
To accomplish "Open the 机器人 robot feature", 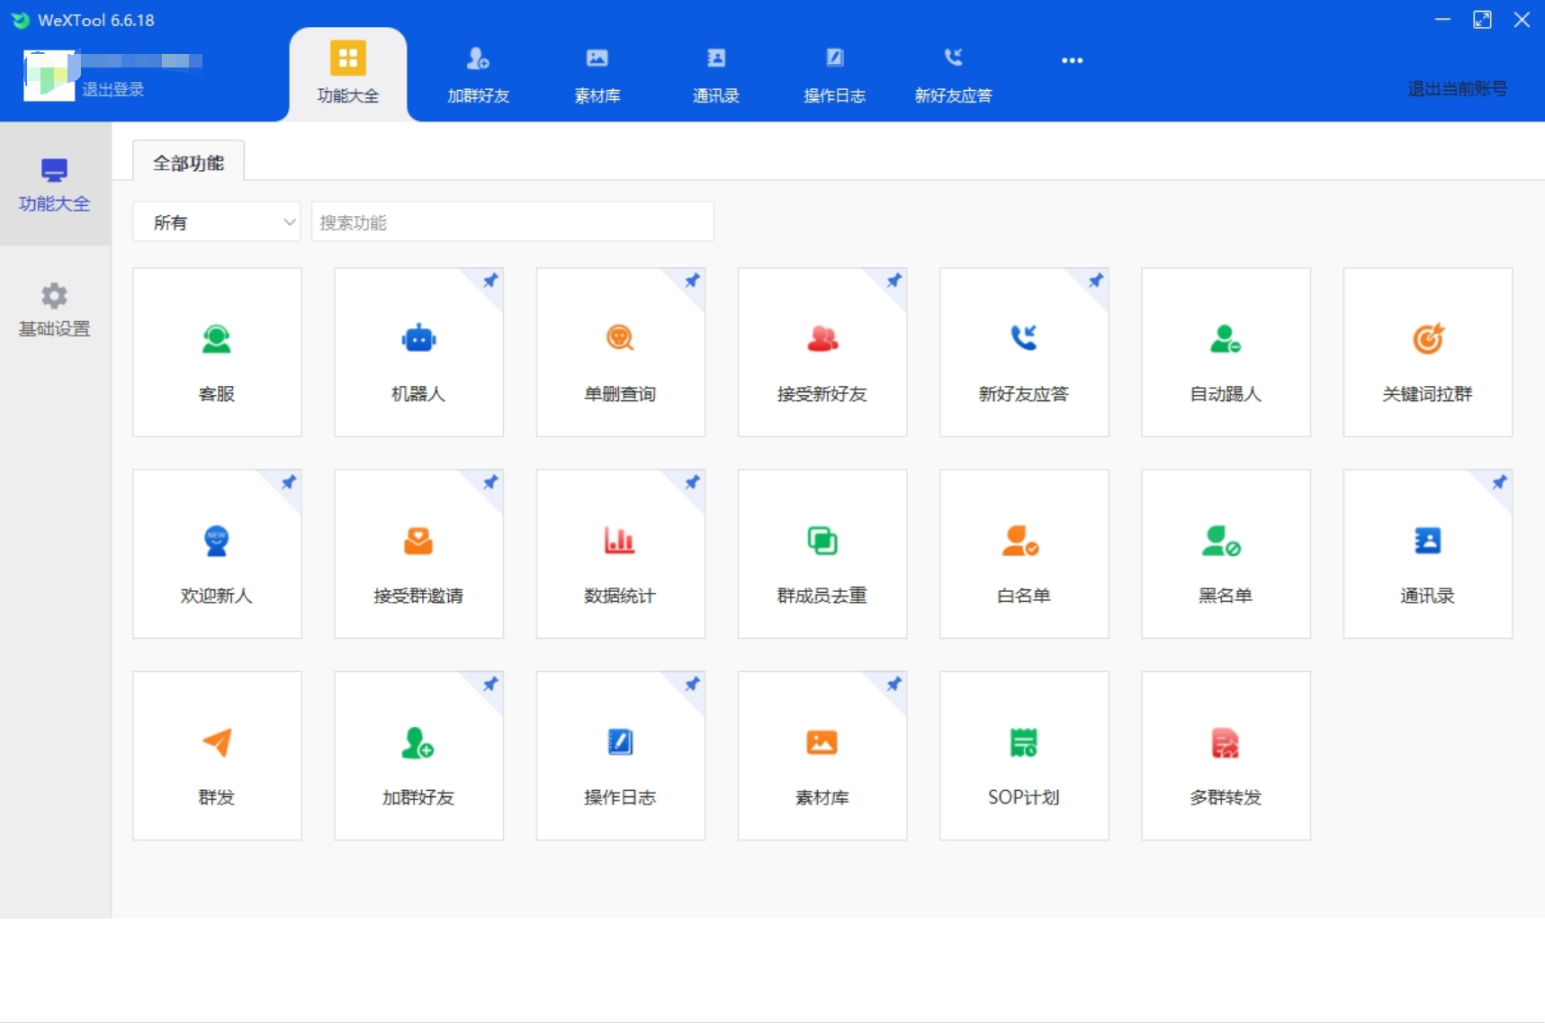I will point(418,352).
